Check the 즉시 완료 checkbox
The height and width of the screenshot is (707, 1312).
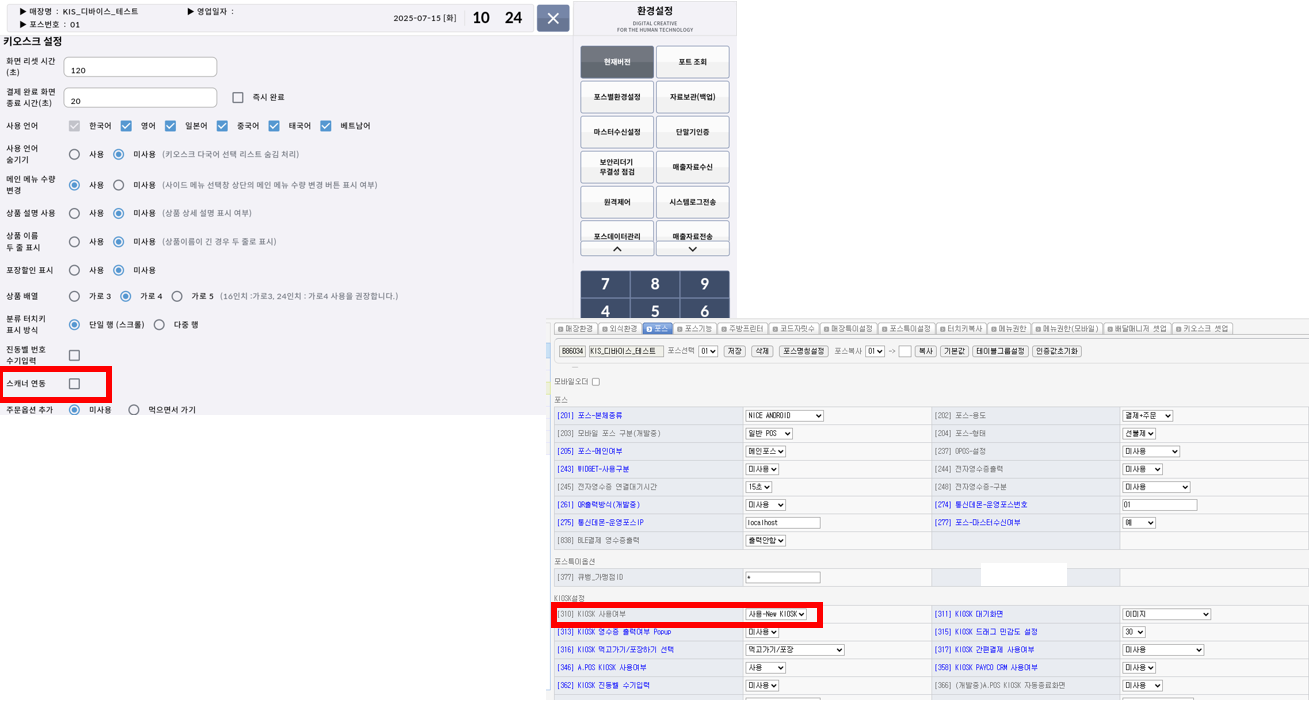(x=238, y=98)
